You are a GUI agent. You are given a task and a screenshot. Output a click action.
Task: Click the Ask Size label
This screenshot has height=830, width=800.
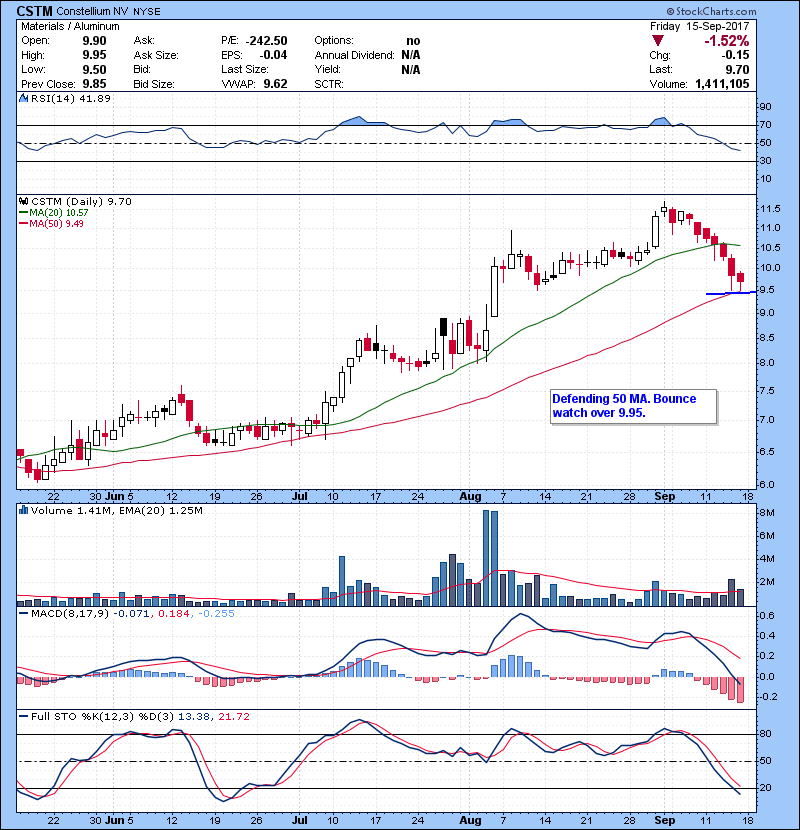click(156, 55)
